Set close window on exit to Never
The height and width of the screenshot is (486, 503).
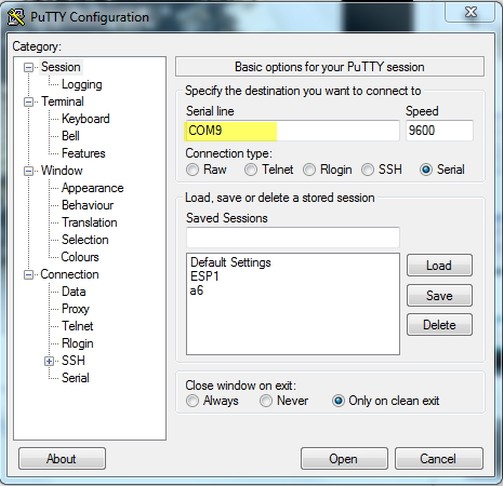[266, 401]
